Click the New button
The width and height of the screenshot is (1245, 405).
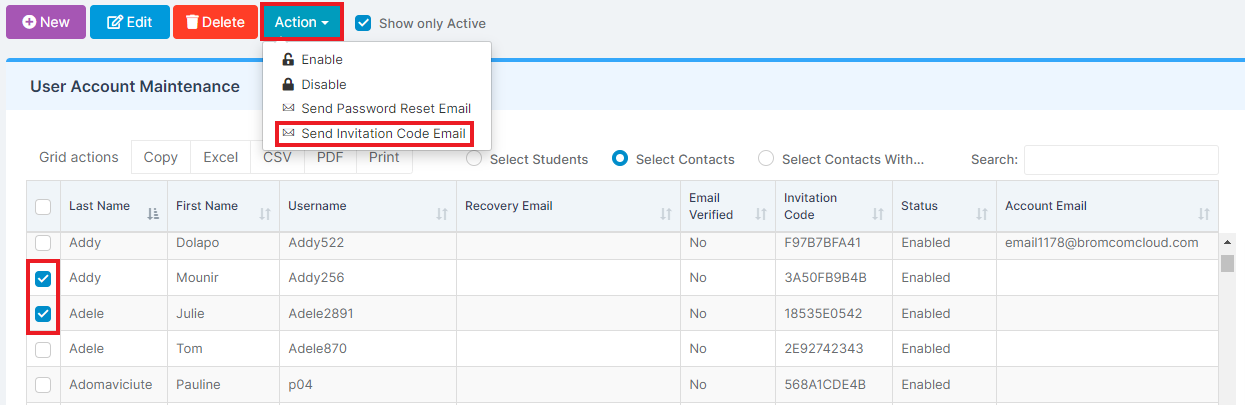[x=46, y=22]
